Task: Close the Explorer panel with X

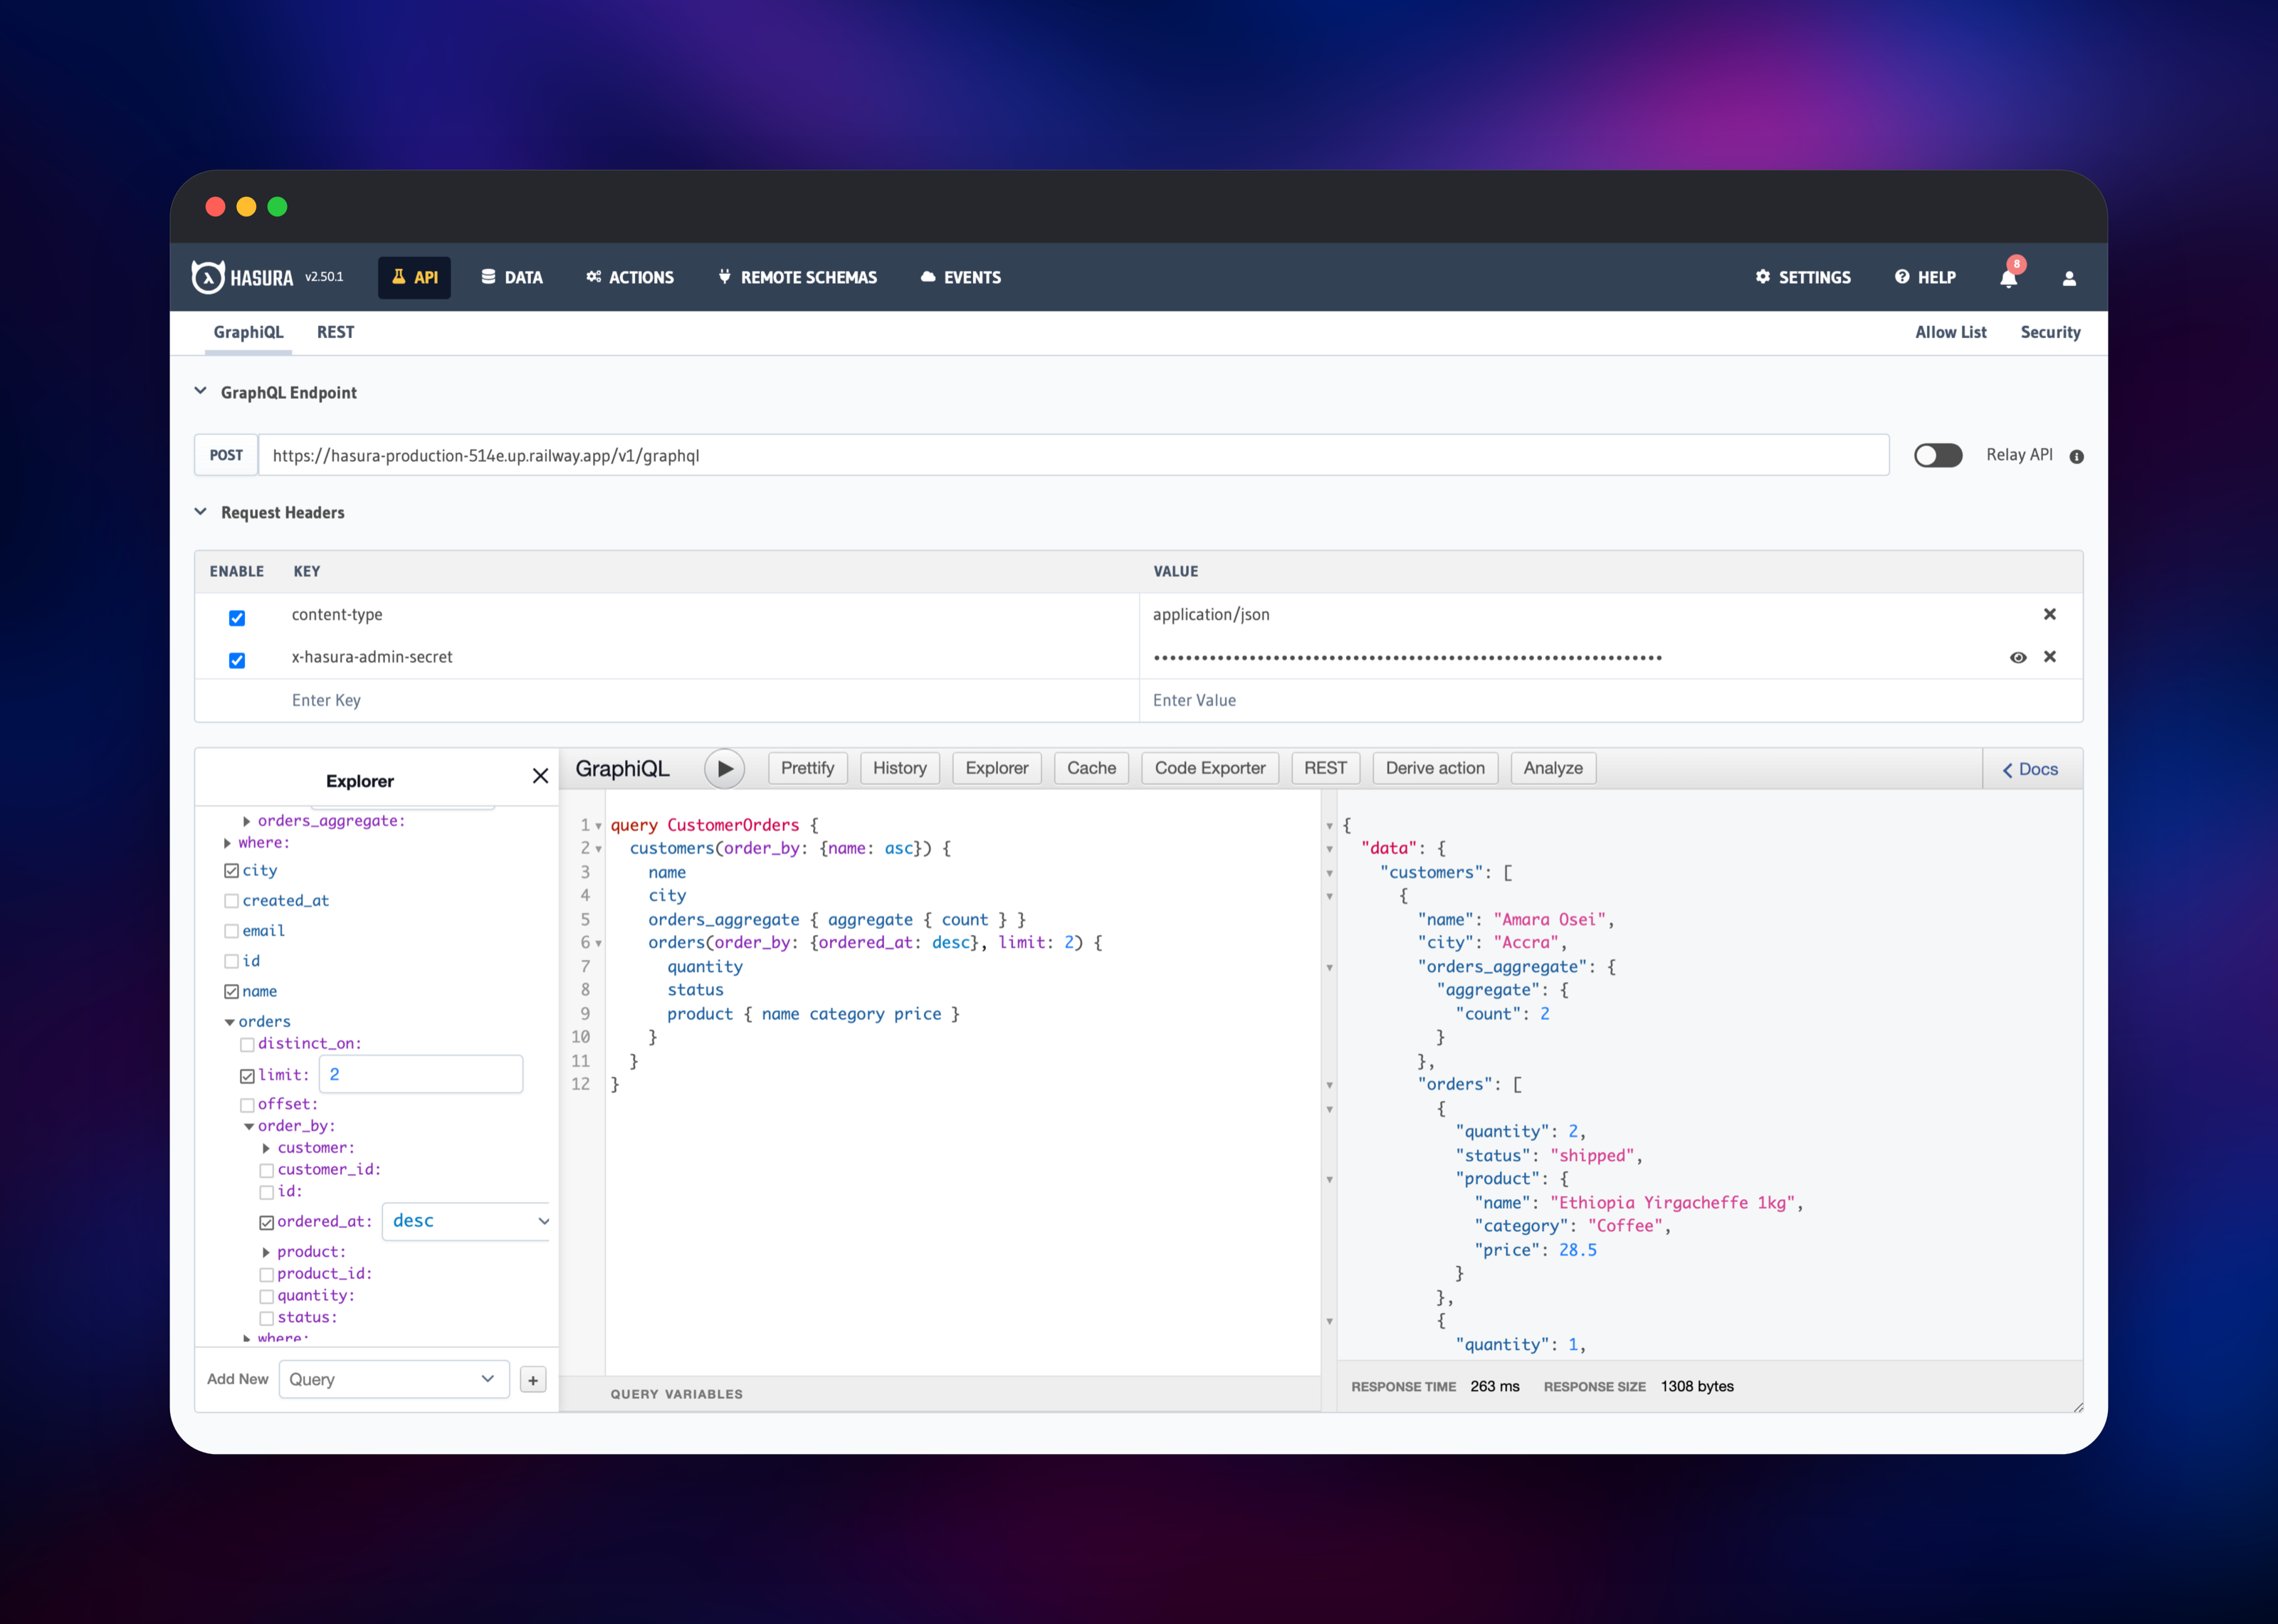Action: pos(540,776)
